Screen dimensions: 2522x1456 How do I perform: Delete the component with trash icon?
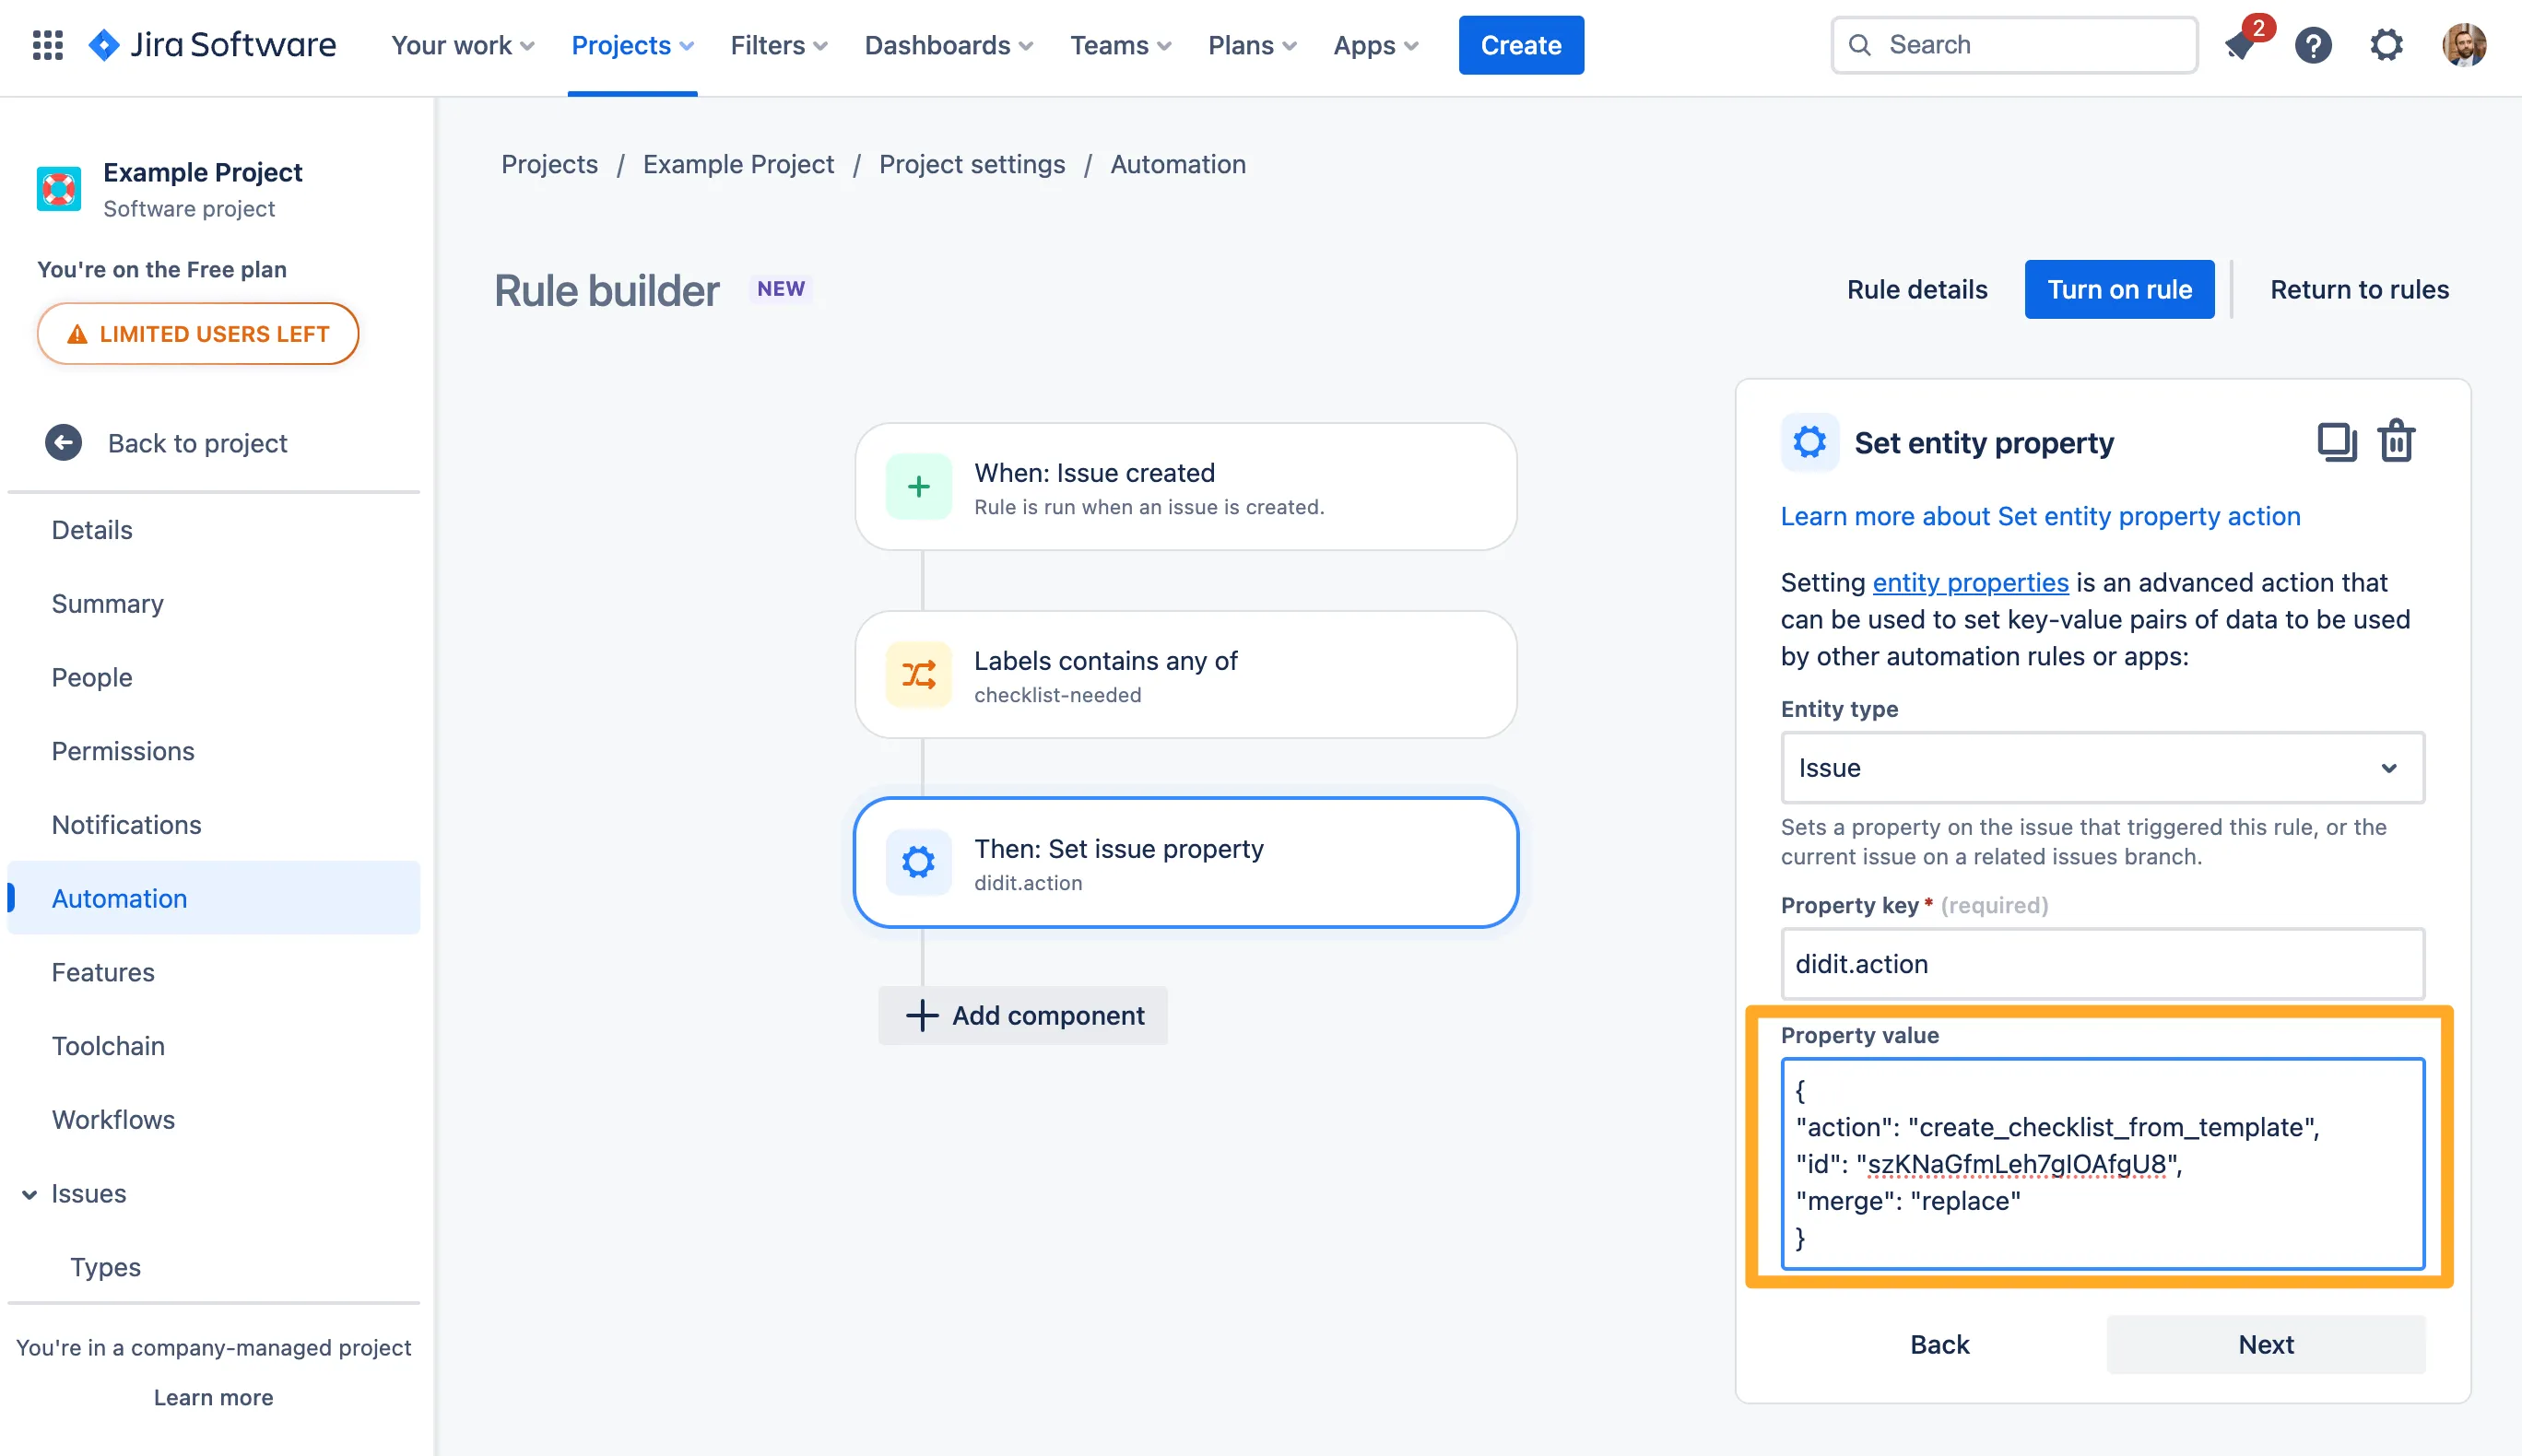(2396, 442)
